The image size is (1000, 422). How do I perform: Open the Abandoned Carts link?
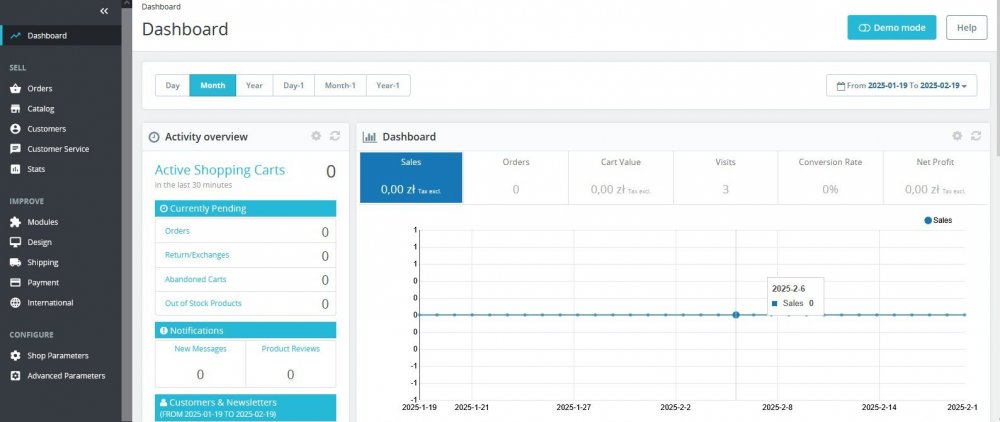195,279
